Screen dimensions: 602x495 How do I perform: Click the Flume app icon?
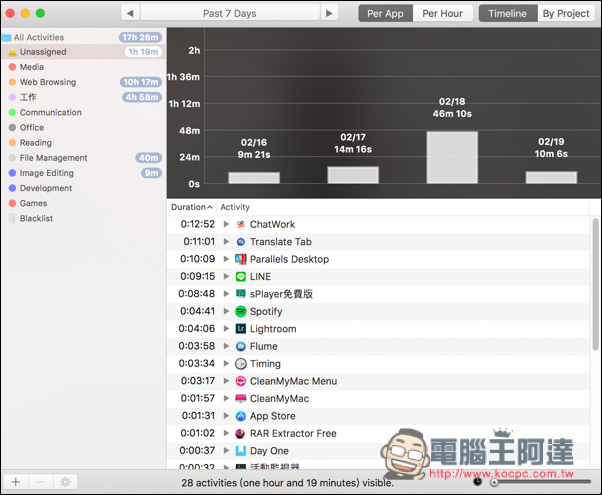click(241, 346)
